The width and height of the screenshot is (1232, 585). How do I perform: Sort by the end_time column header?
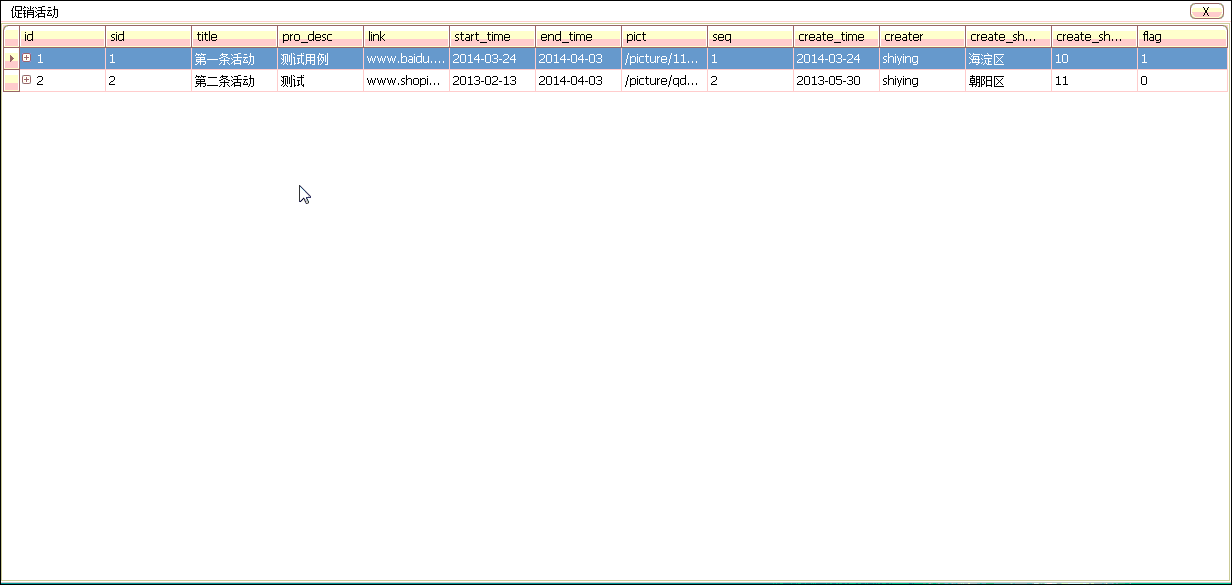pos(578,37)
